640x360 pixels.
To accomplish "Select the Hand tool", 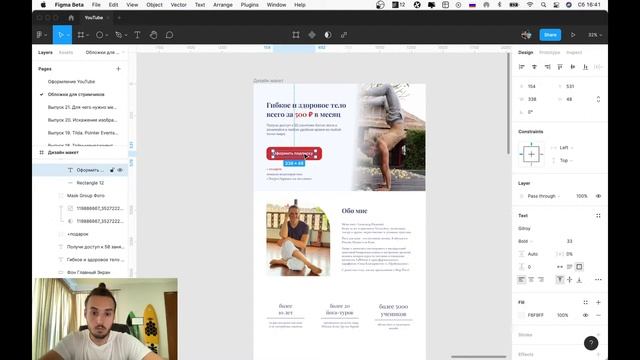I will point(153,35).
